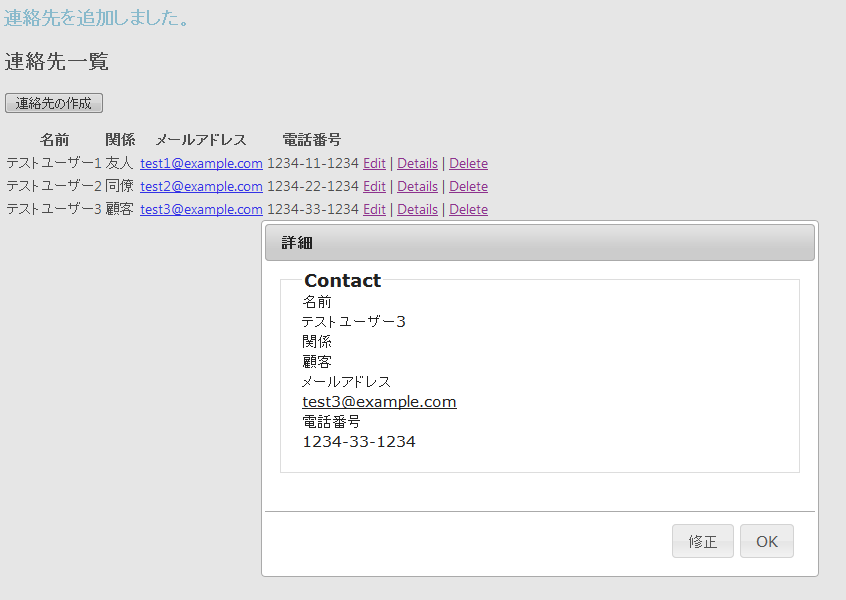
Task: Edit テストユーザー2 contact
Action: click(x=374, y=187)
